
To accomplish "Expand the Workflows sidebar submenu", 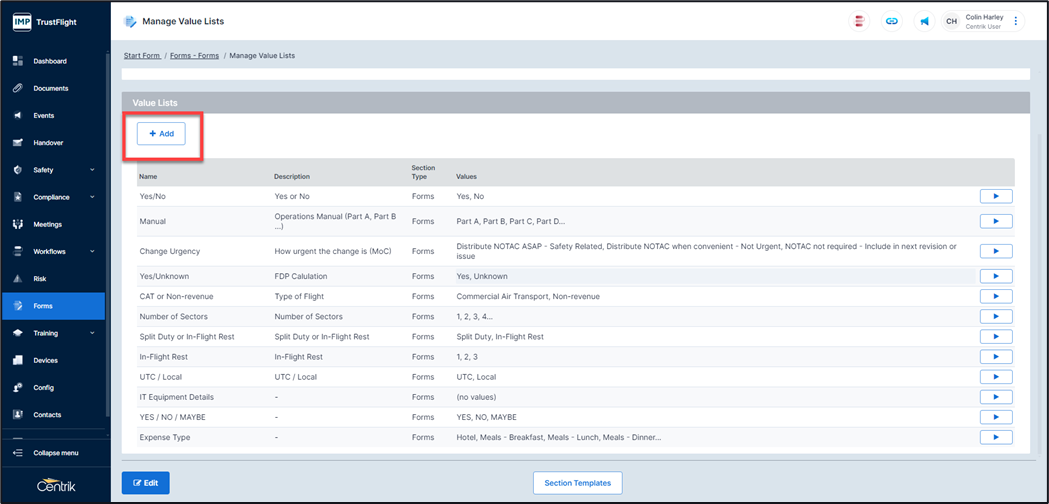I will (92, 251).
